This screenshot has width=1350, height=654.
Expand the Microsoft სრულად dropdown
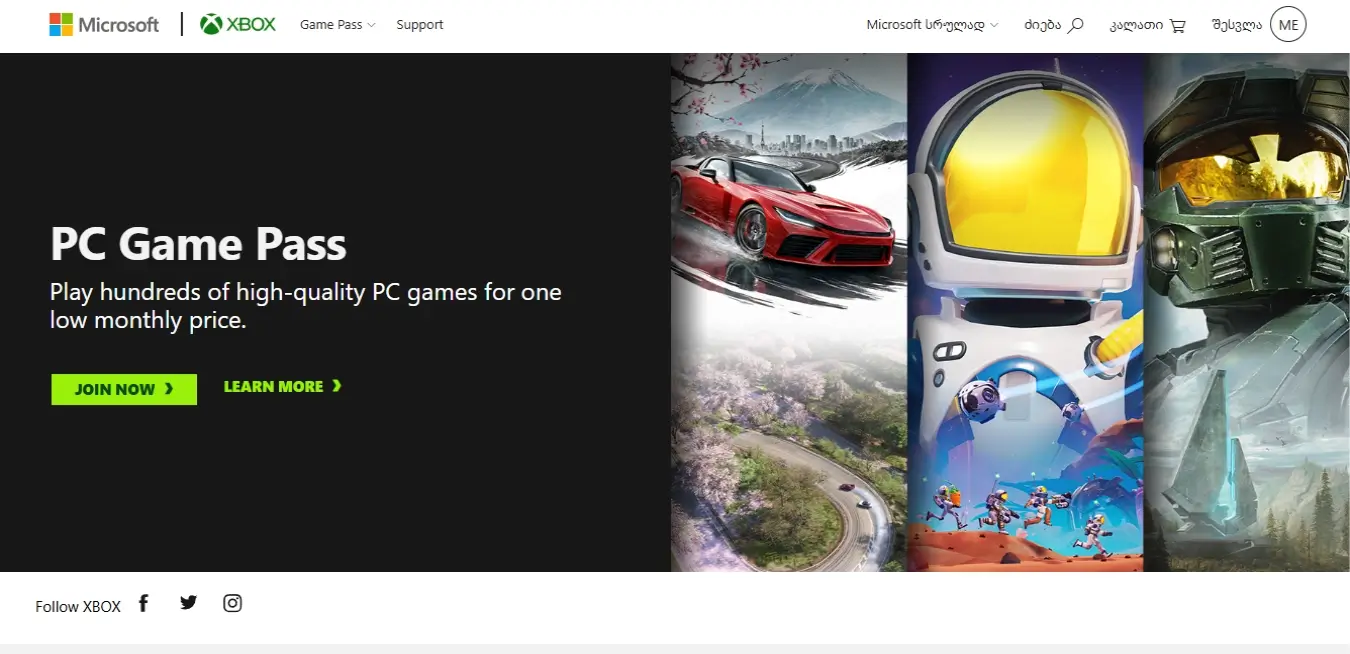932,24
